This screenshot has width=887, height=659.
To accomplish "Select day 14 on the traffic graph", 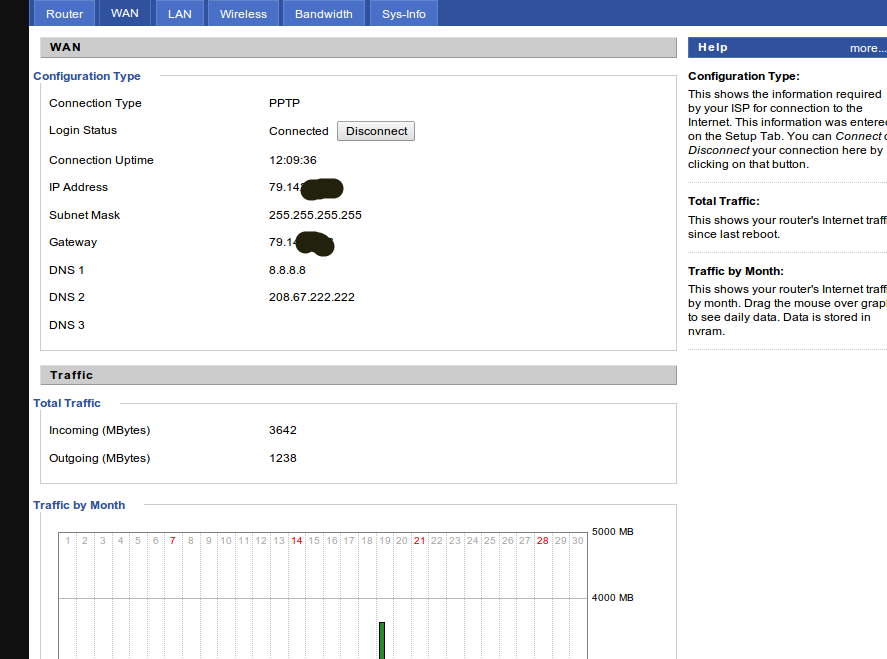I will (x=297, y=541).
